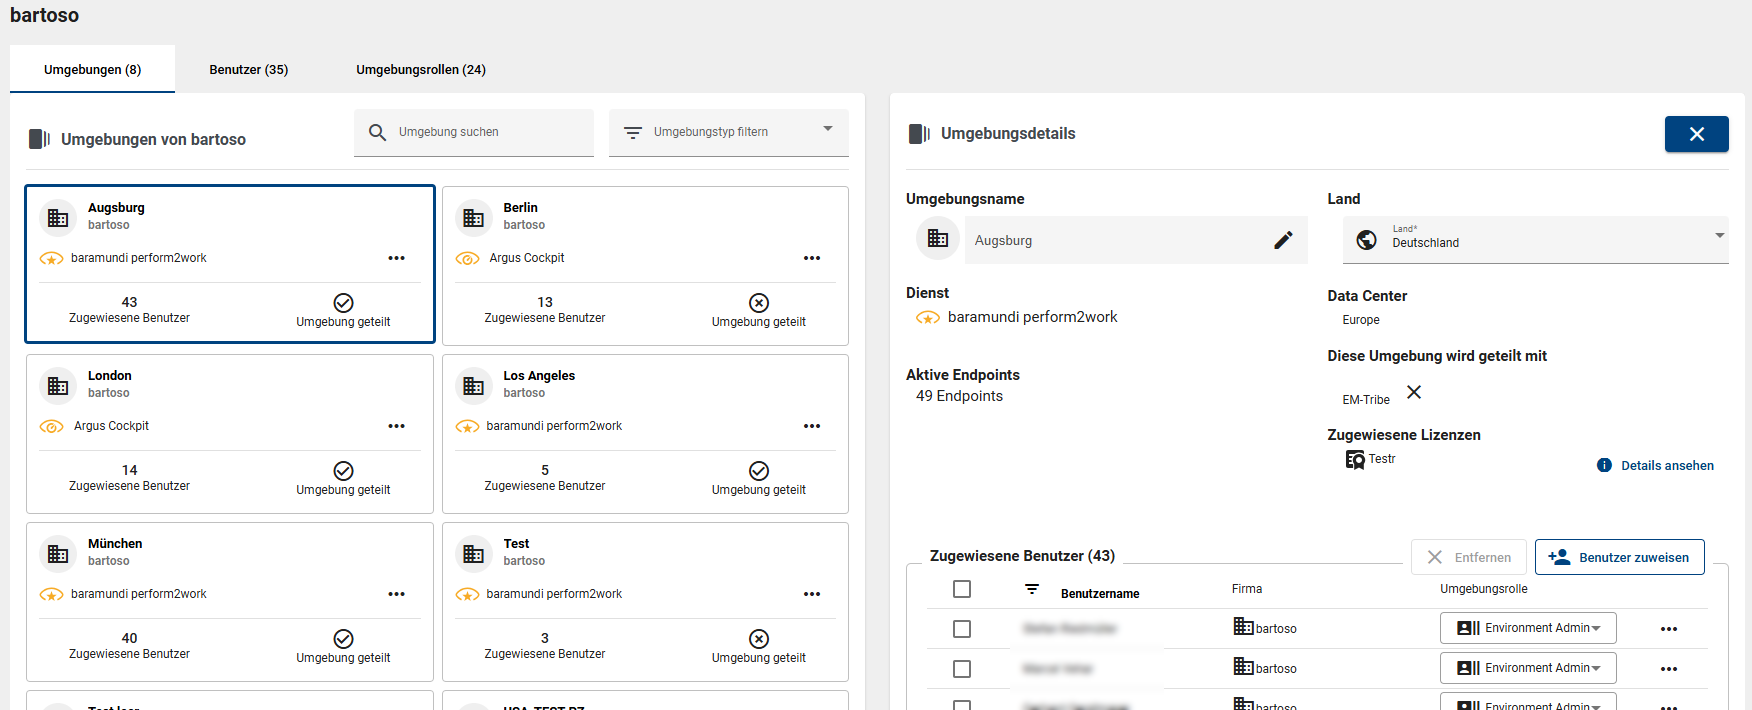Open the Los Angeles card options menu

pos(811,426)
